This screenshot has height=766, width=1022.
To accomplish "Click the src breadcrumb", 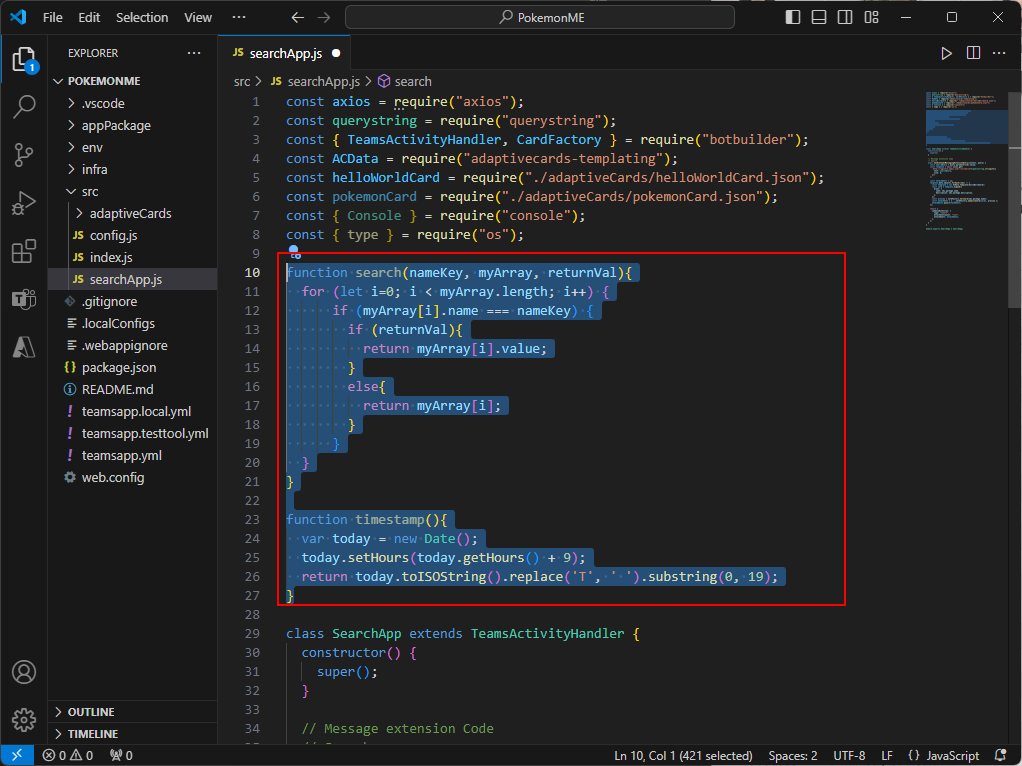I will pyautogui.click(x=242, y=81).
